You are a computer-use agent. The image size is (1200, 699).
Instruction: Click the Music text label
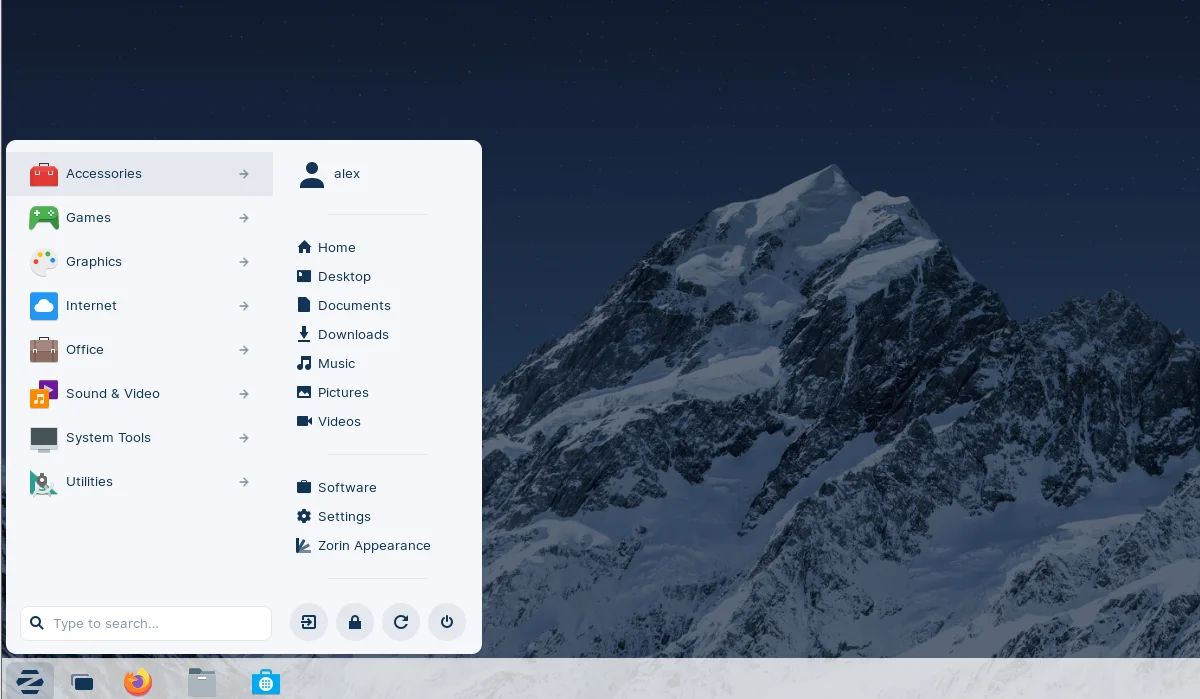(336, 364)
